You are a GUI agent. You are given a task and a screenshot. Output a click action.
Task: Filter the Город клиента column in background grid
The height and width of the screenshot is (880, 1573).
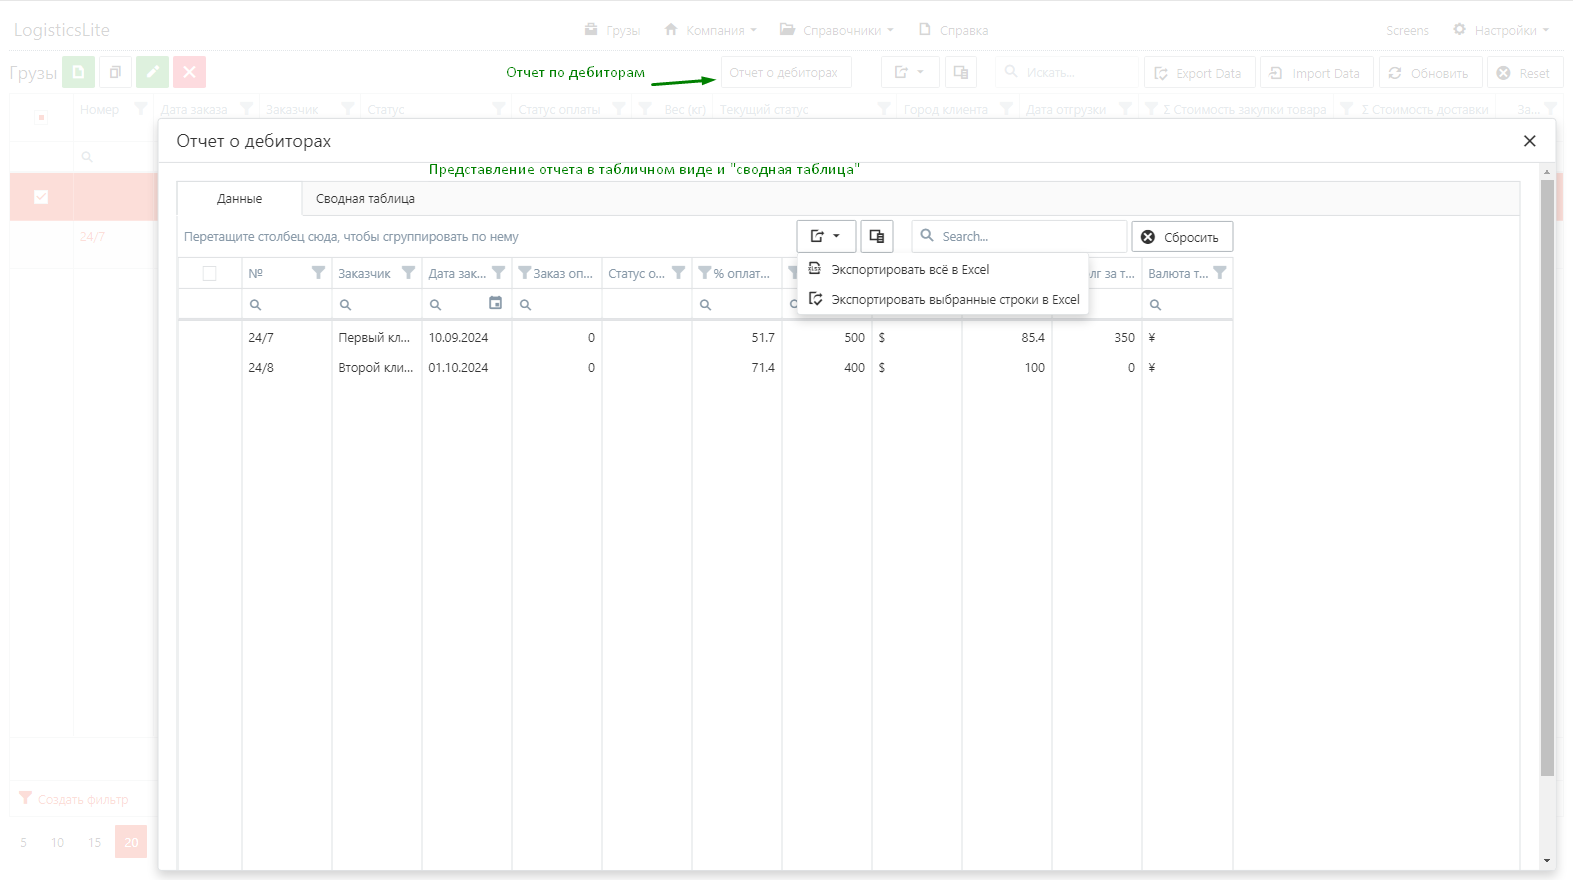(1006, 109)
